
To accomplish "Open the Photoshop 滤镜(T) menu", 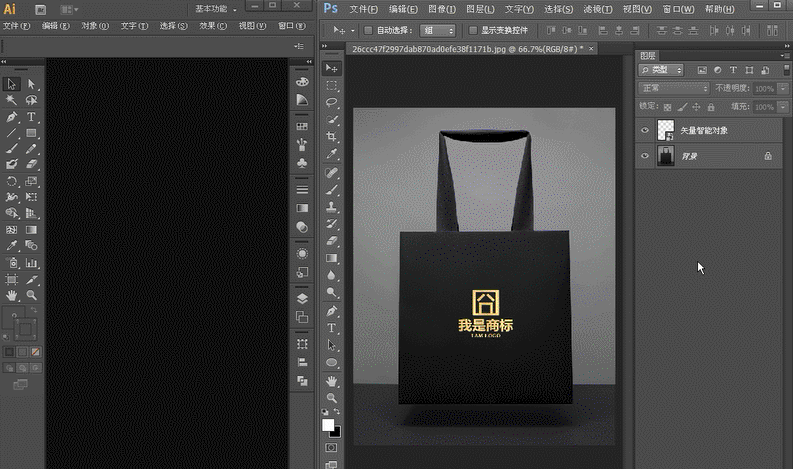I will click(x=598, y=9).
